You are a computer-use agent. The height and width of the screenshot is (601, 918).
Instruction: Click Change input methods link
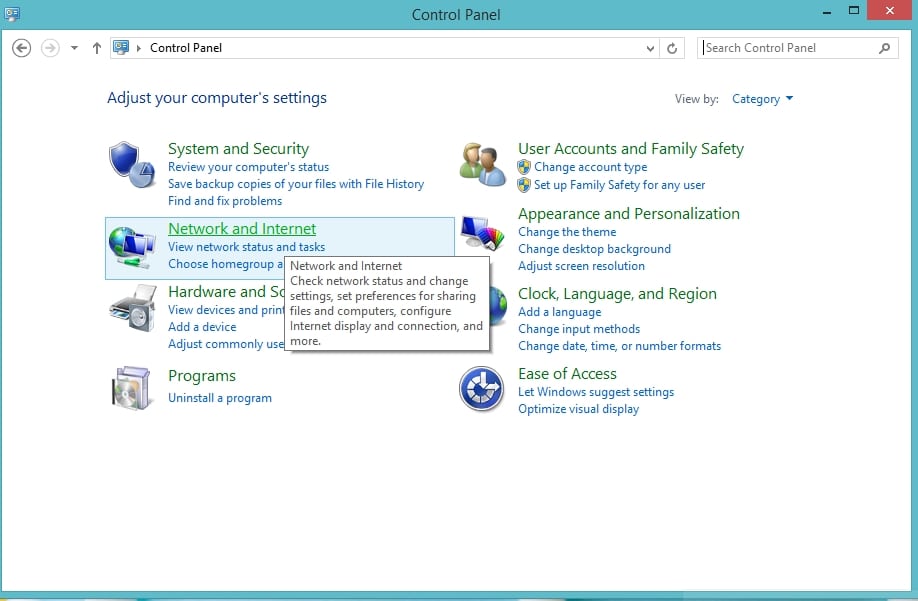[579, 329]
